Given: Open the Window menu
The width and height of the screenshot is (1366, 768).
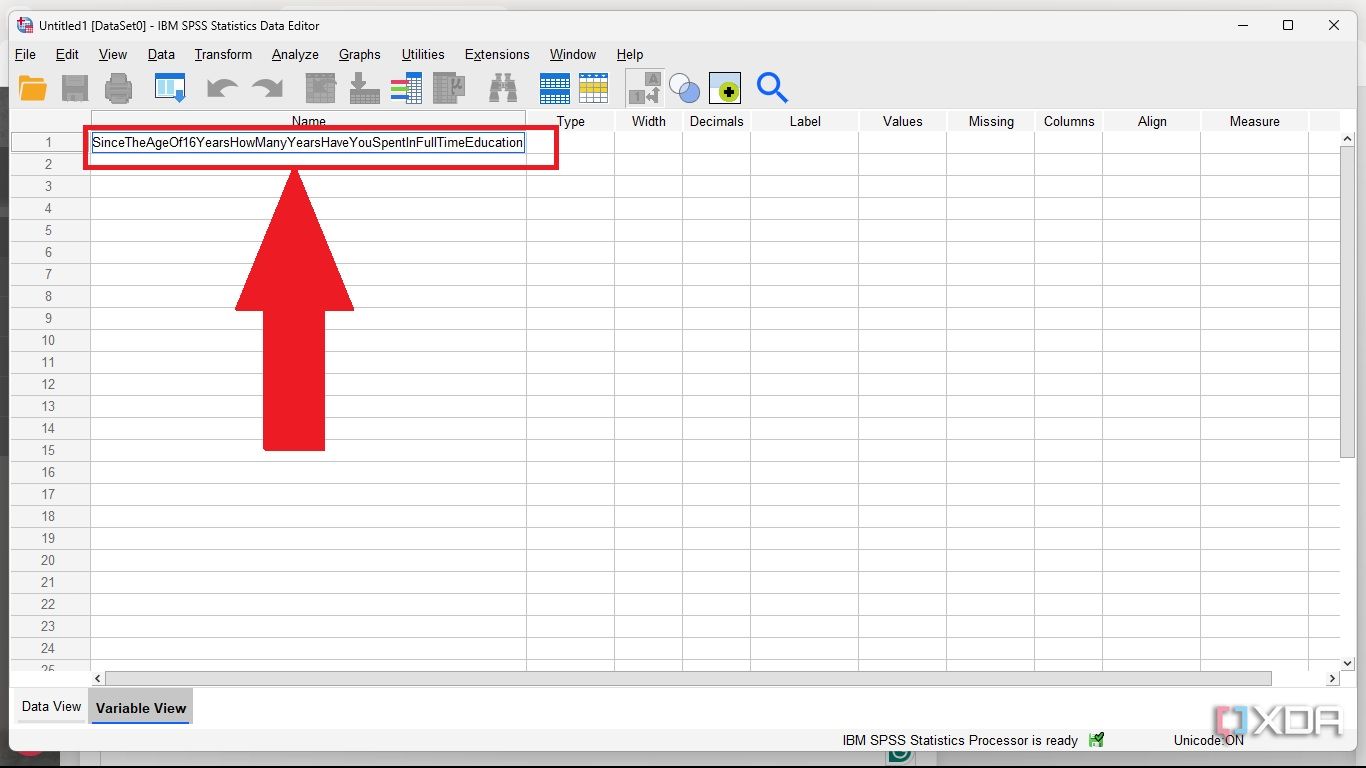Looking at the screenshot, I should click(x=573, y=54).
